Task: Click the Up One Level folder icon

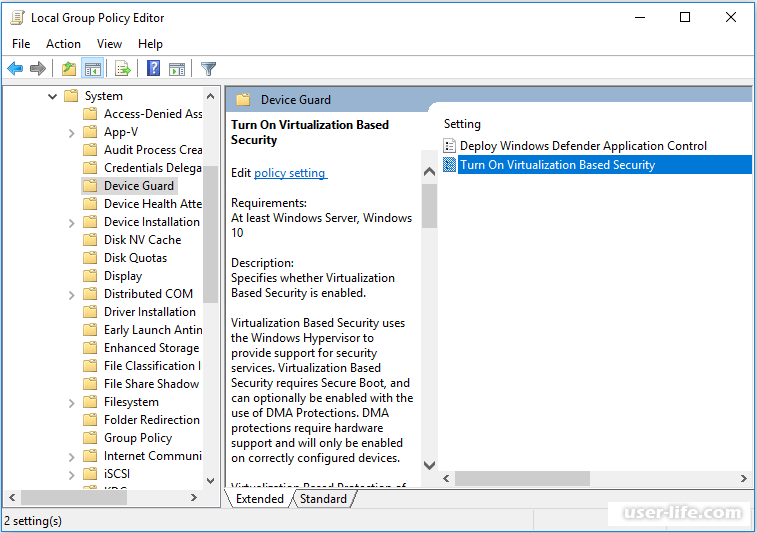Action: pos(69,69)
